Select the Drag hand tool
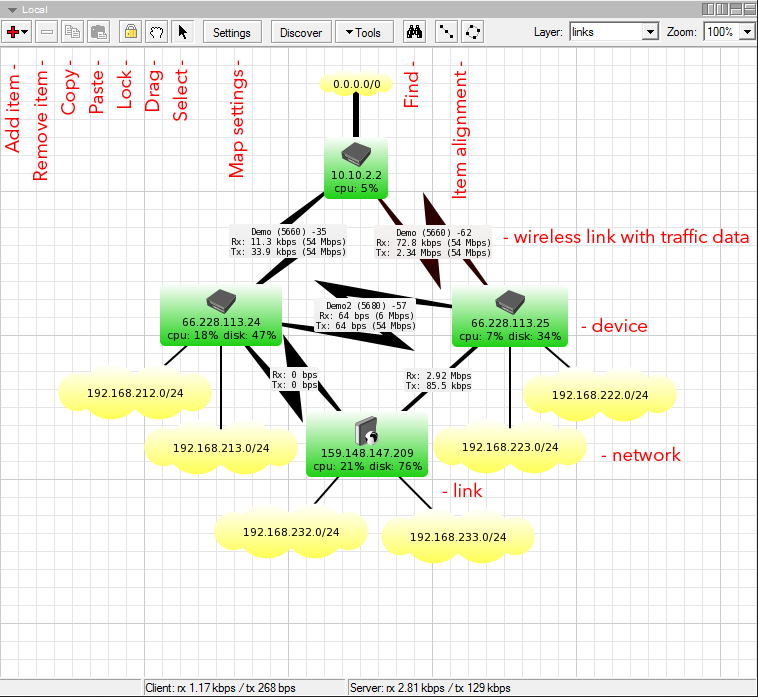 (x=157, y=32)
